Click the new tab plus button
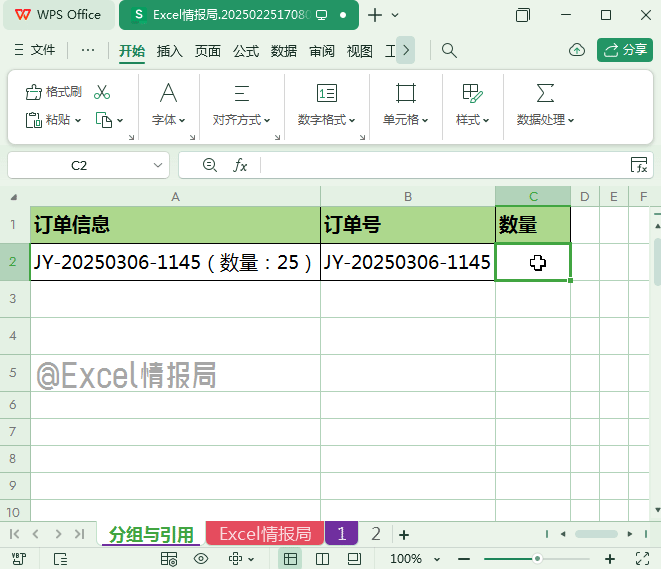661x569 pixels. 375,15
